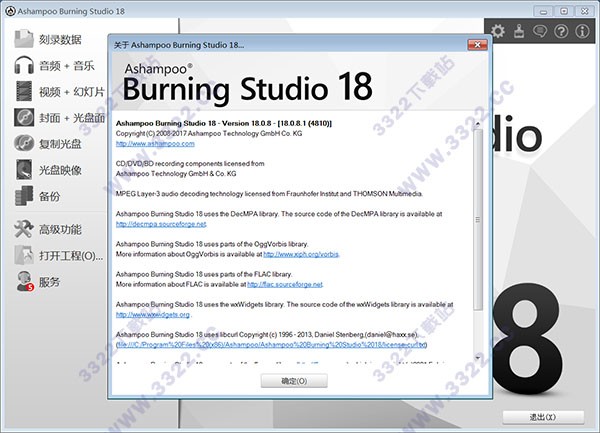
Task: Open help with the question mark icon
Action: click(x=561, y=31)
